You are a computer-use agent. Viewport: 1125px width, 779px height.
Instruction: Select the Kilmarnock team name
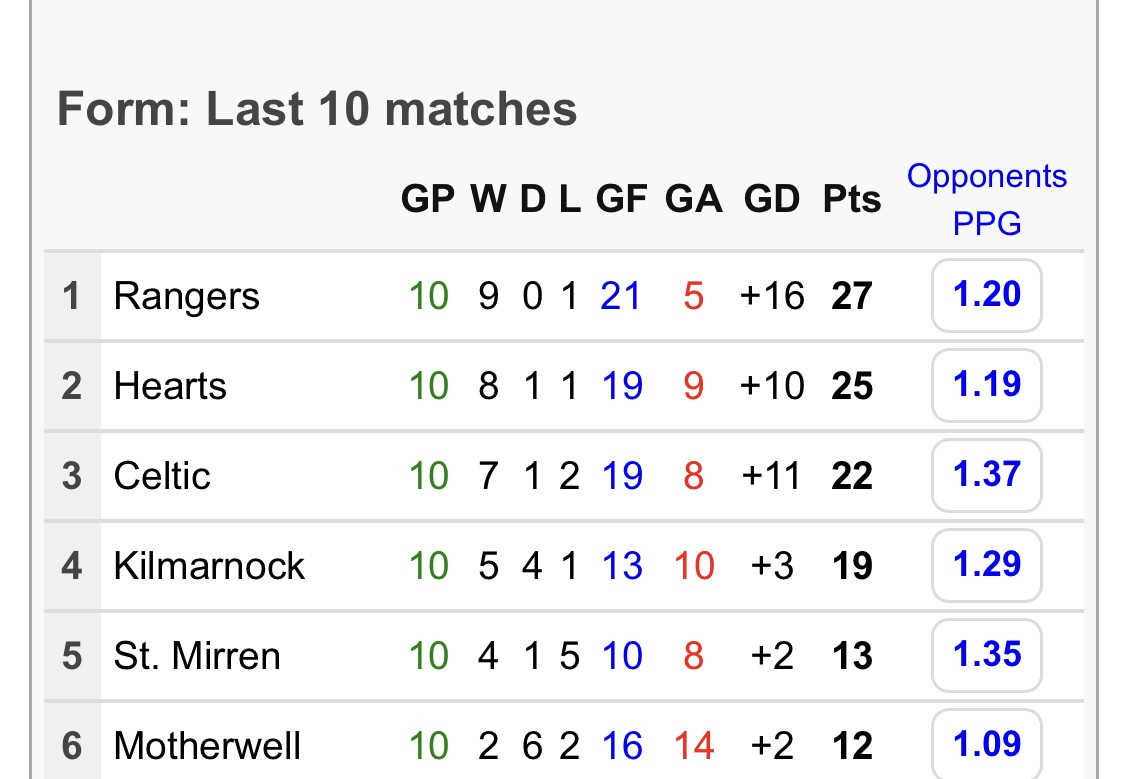click(x=210, y=566)
